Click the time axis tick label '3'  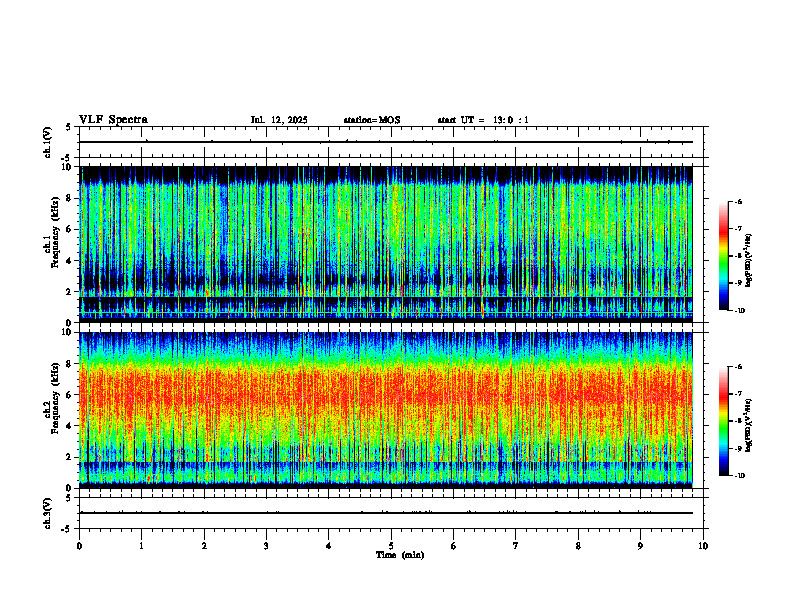click(266, 546)
